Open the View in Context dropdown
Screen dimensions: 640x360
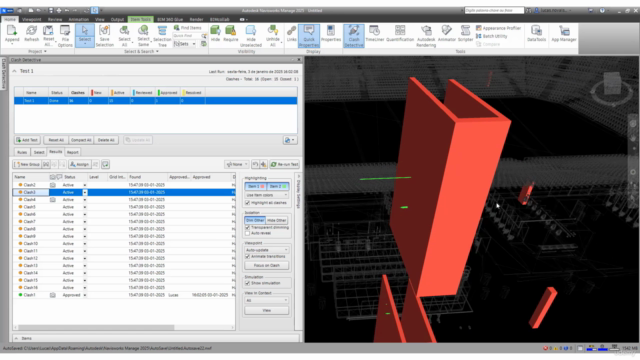[267, 300]
